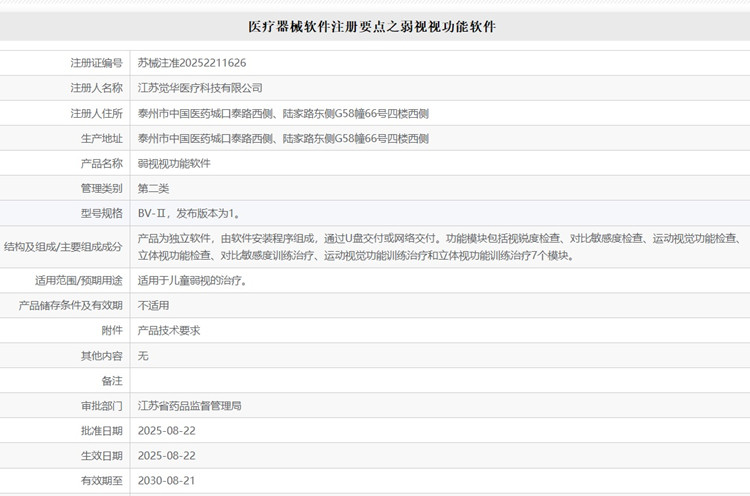750x496 pixels.
Task: Select registration number 苏械注准20252211626
Action: 192,63
